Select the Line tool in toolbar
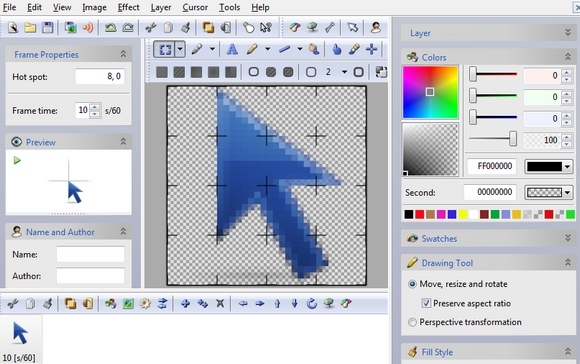This screenshot has width=580, height=364. (285, 49)
